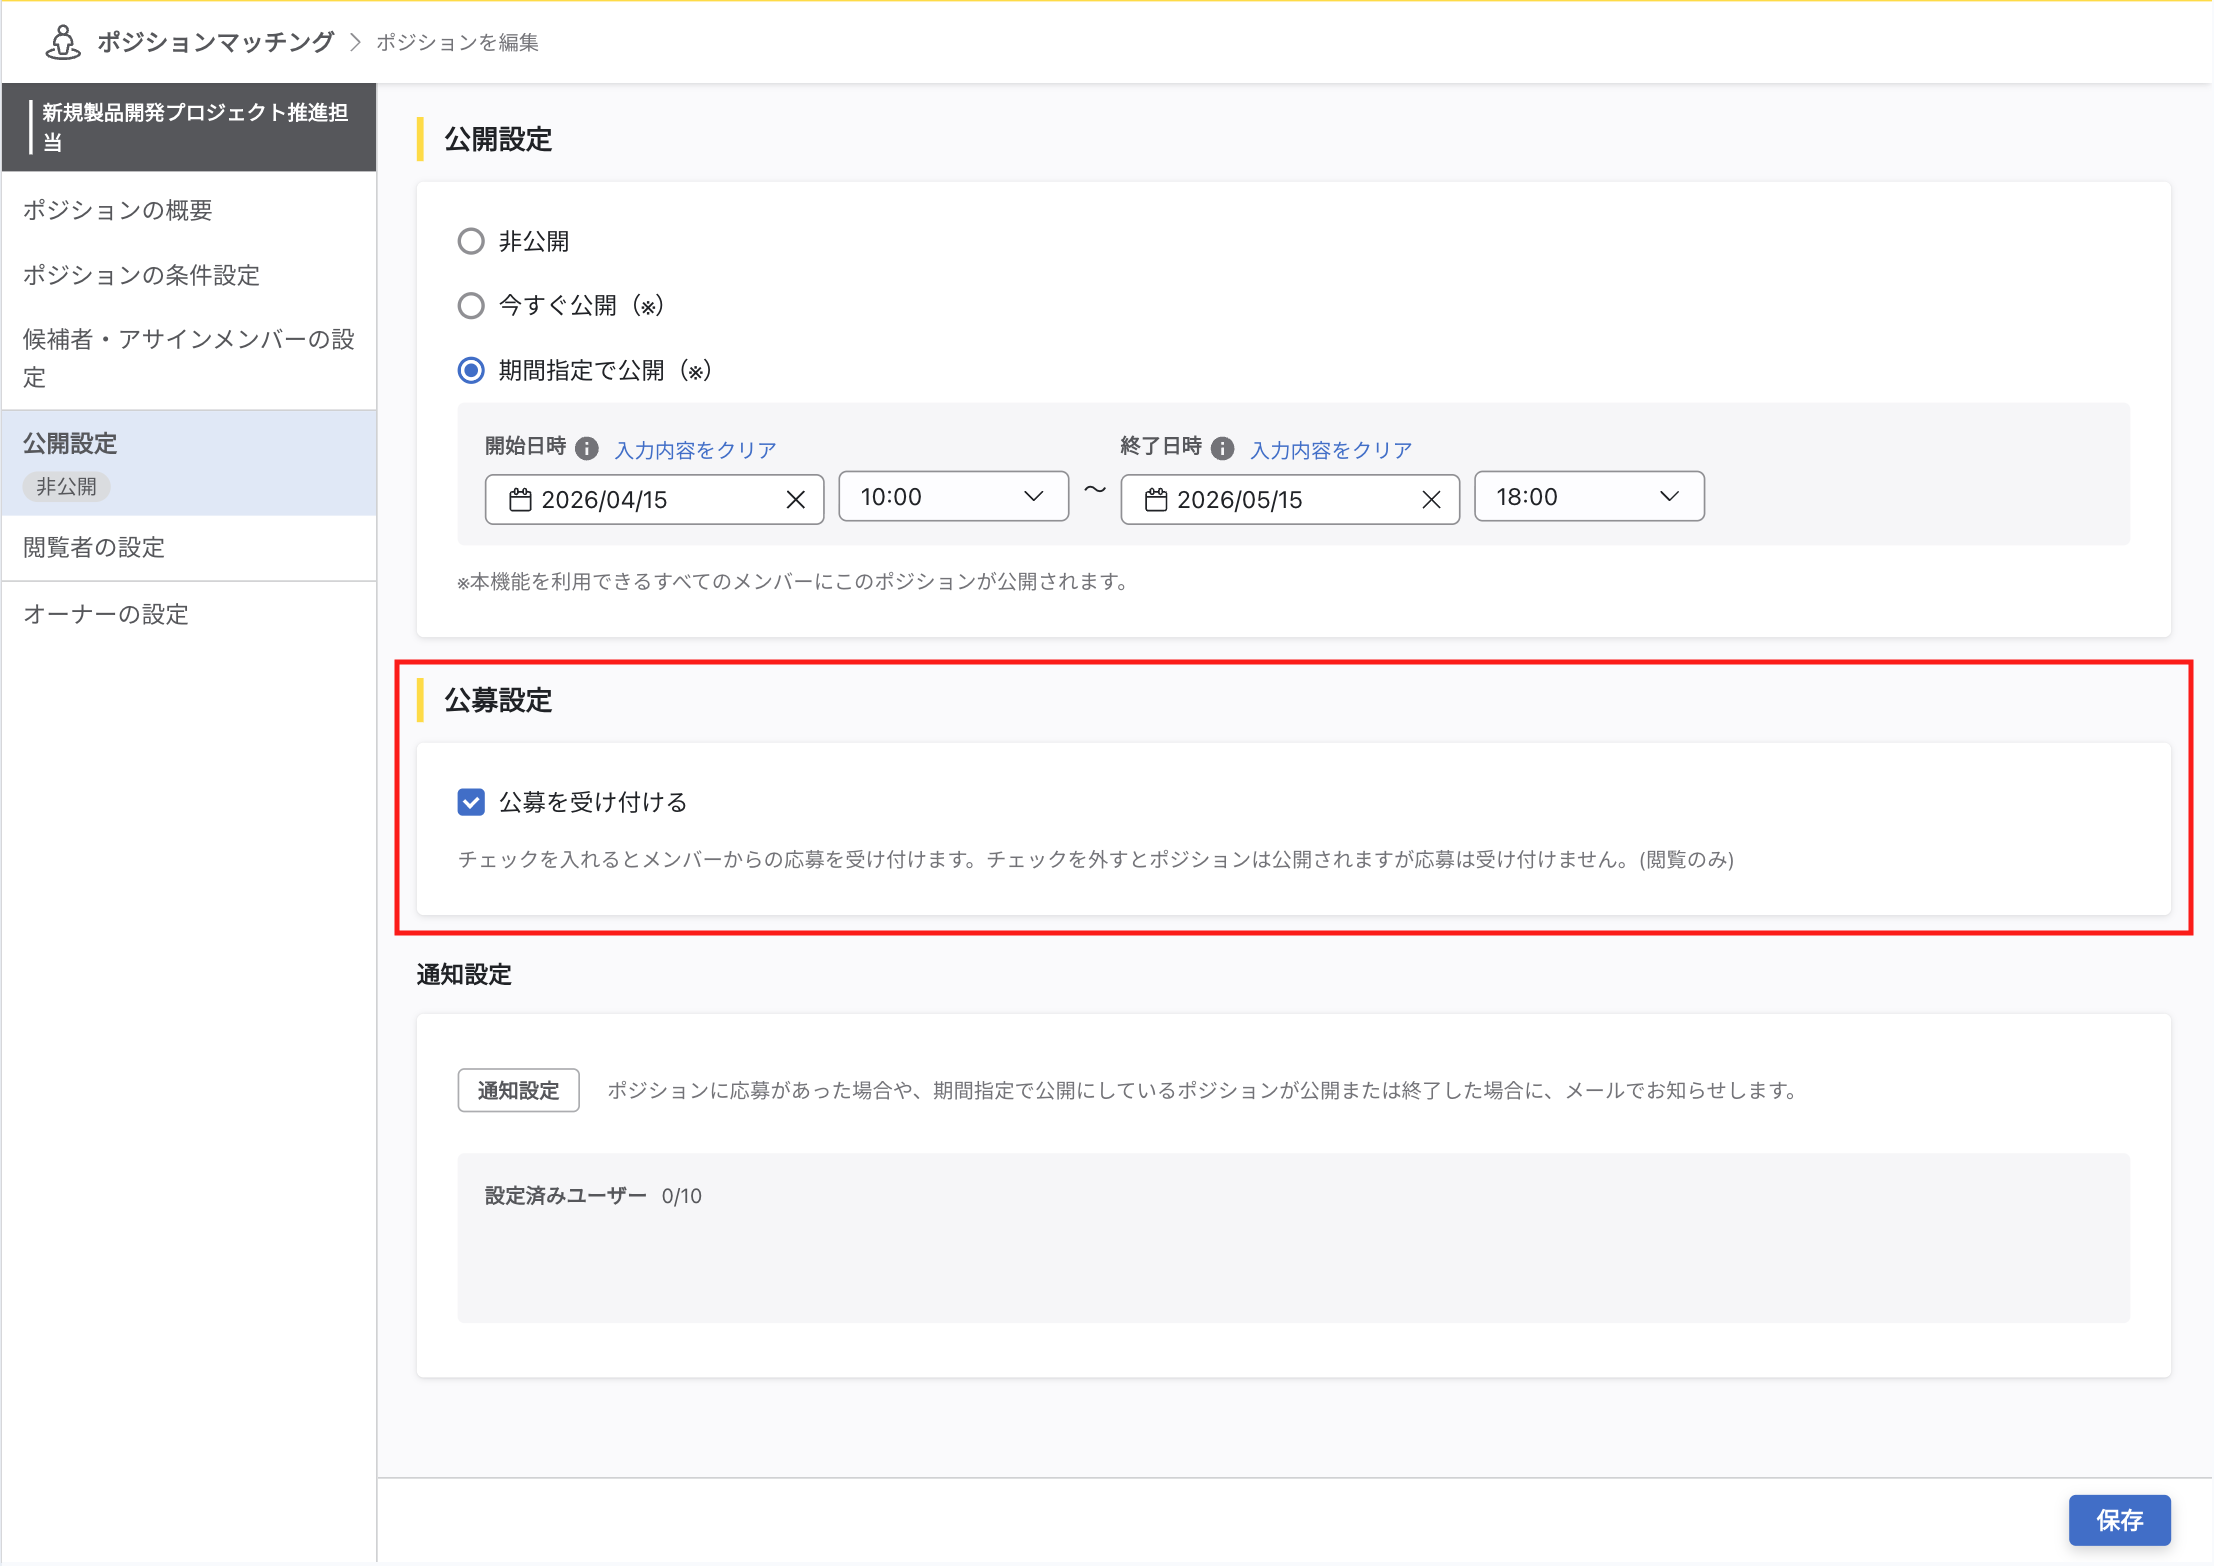Open the 18:00 end time dropdown
The image size is (2214, 1566).
pos(1668,495)
